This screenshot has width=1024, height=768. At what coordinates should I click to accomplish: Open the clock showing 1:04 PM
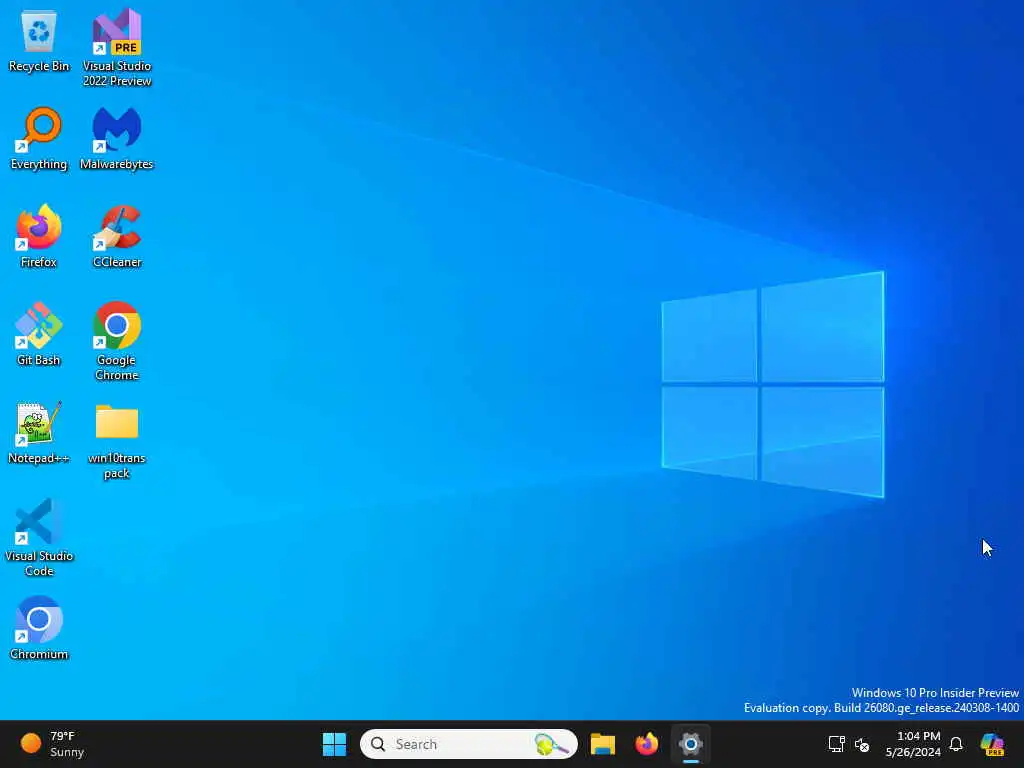[913, 744]
